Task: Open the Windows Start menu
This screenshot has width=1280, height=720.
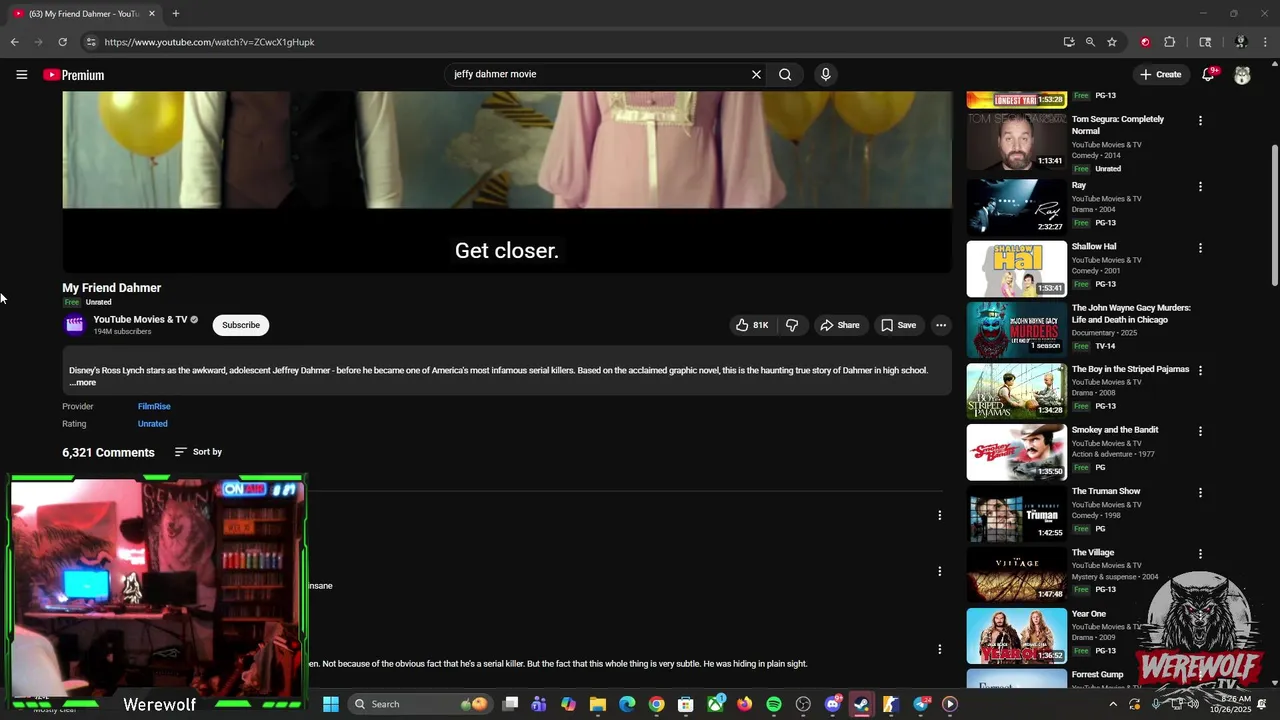Action: (331, 704)
